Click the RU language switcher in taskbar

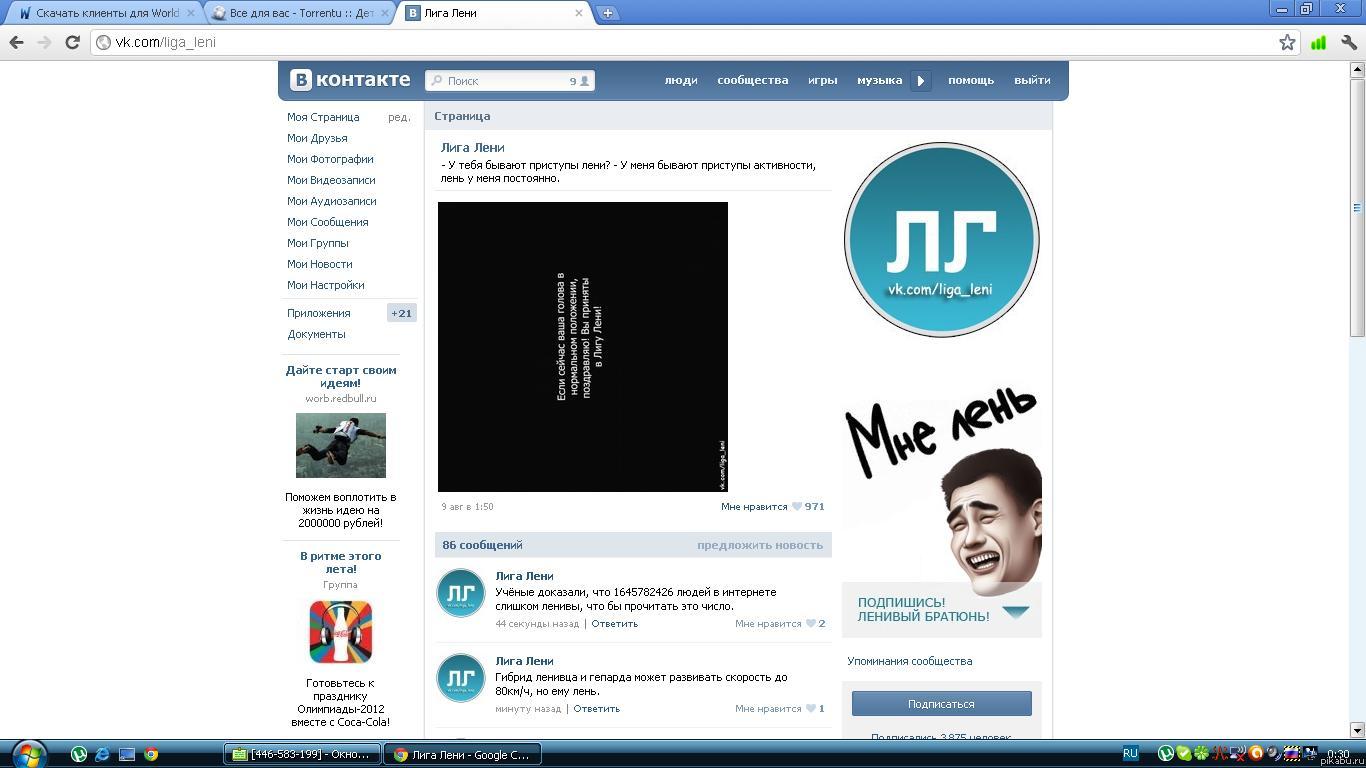coord(1130,754)
